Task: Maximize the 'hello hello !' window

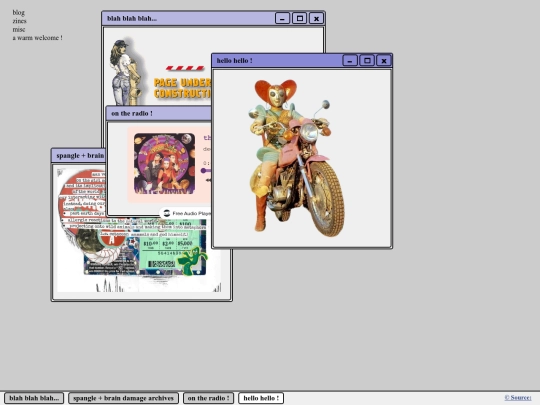Action: [x=367, y=61]
